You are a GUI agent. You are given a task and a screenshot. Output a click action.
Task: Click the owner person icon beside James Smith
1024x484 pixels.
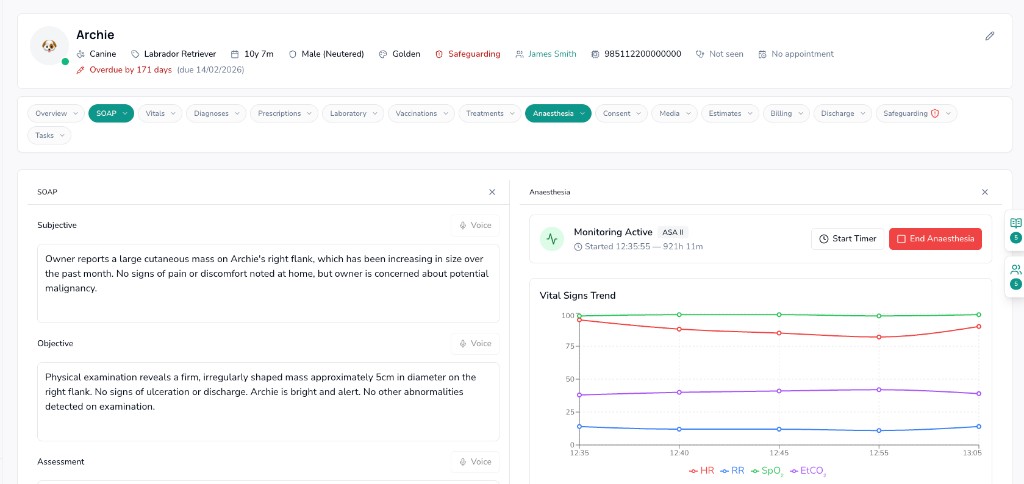(519, 54)
